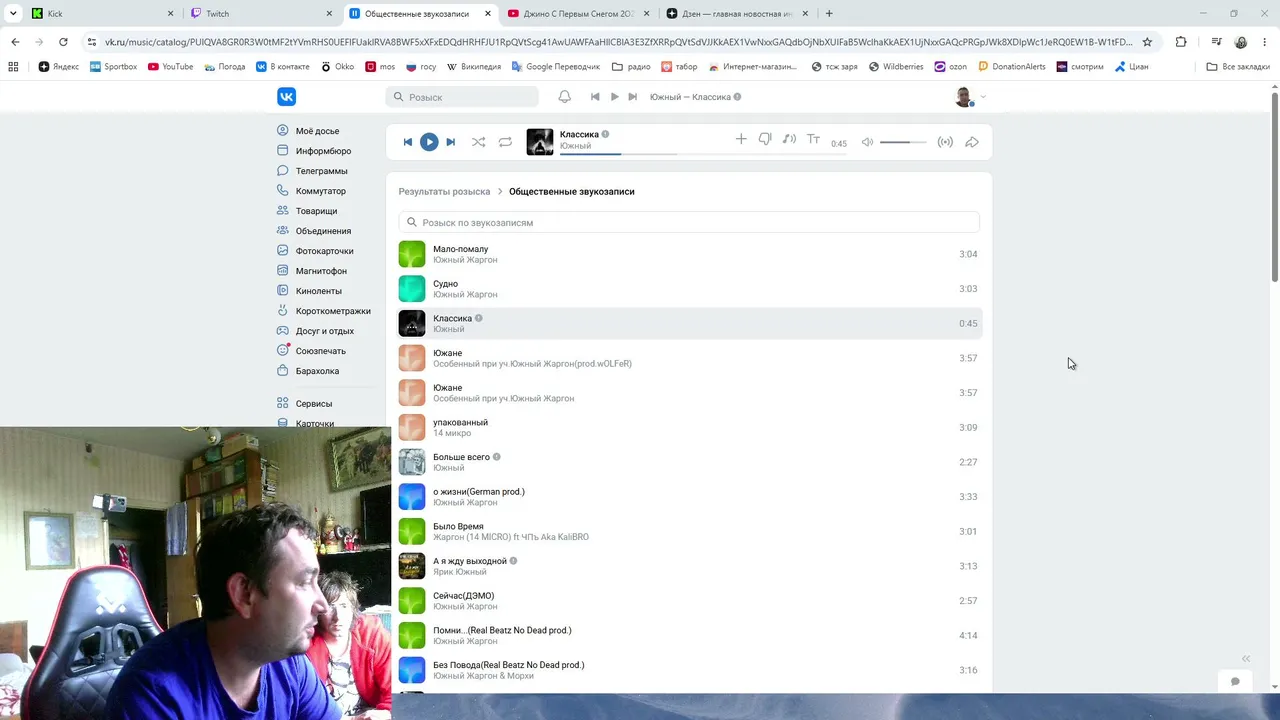Focus the Розыск по звукозаписям field
The height and width of the screenshot is (720, 1280).
tap(689, 222)
